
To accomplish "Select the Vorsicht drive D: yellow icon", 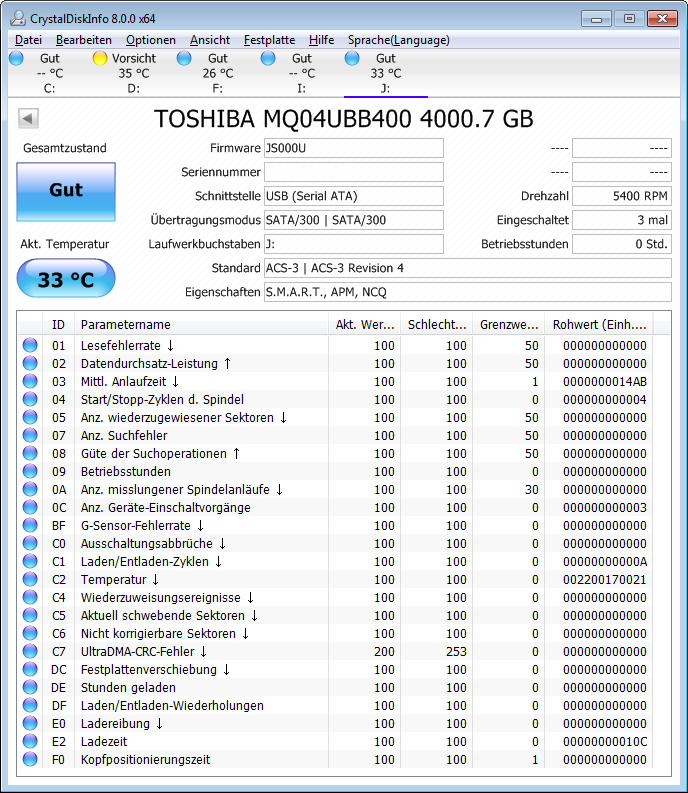I will pyautogui.click(x=100, y=58).
